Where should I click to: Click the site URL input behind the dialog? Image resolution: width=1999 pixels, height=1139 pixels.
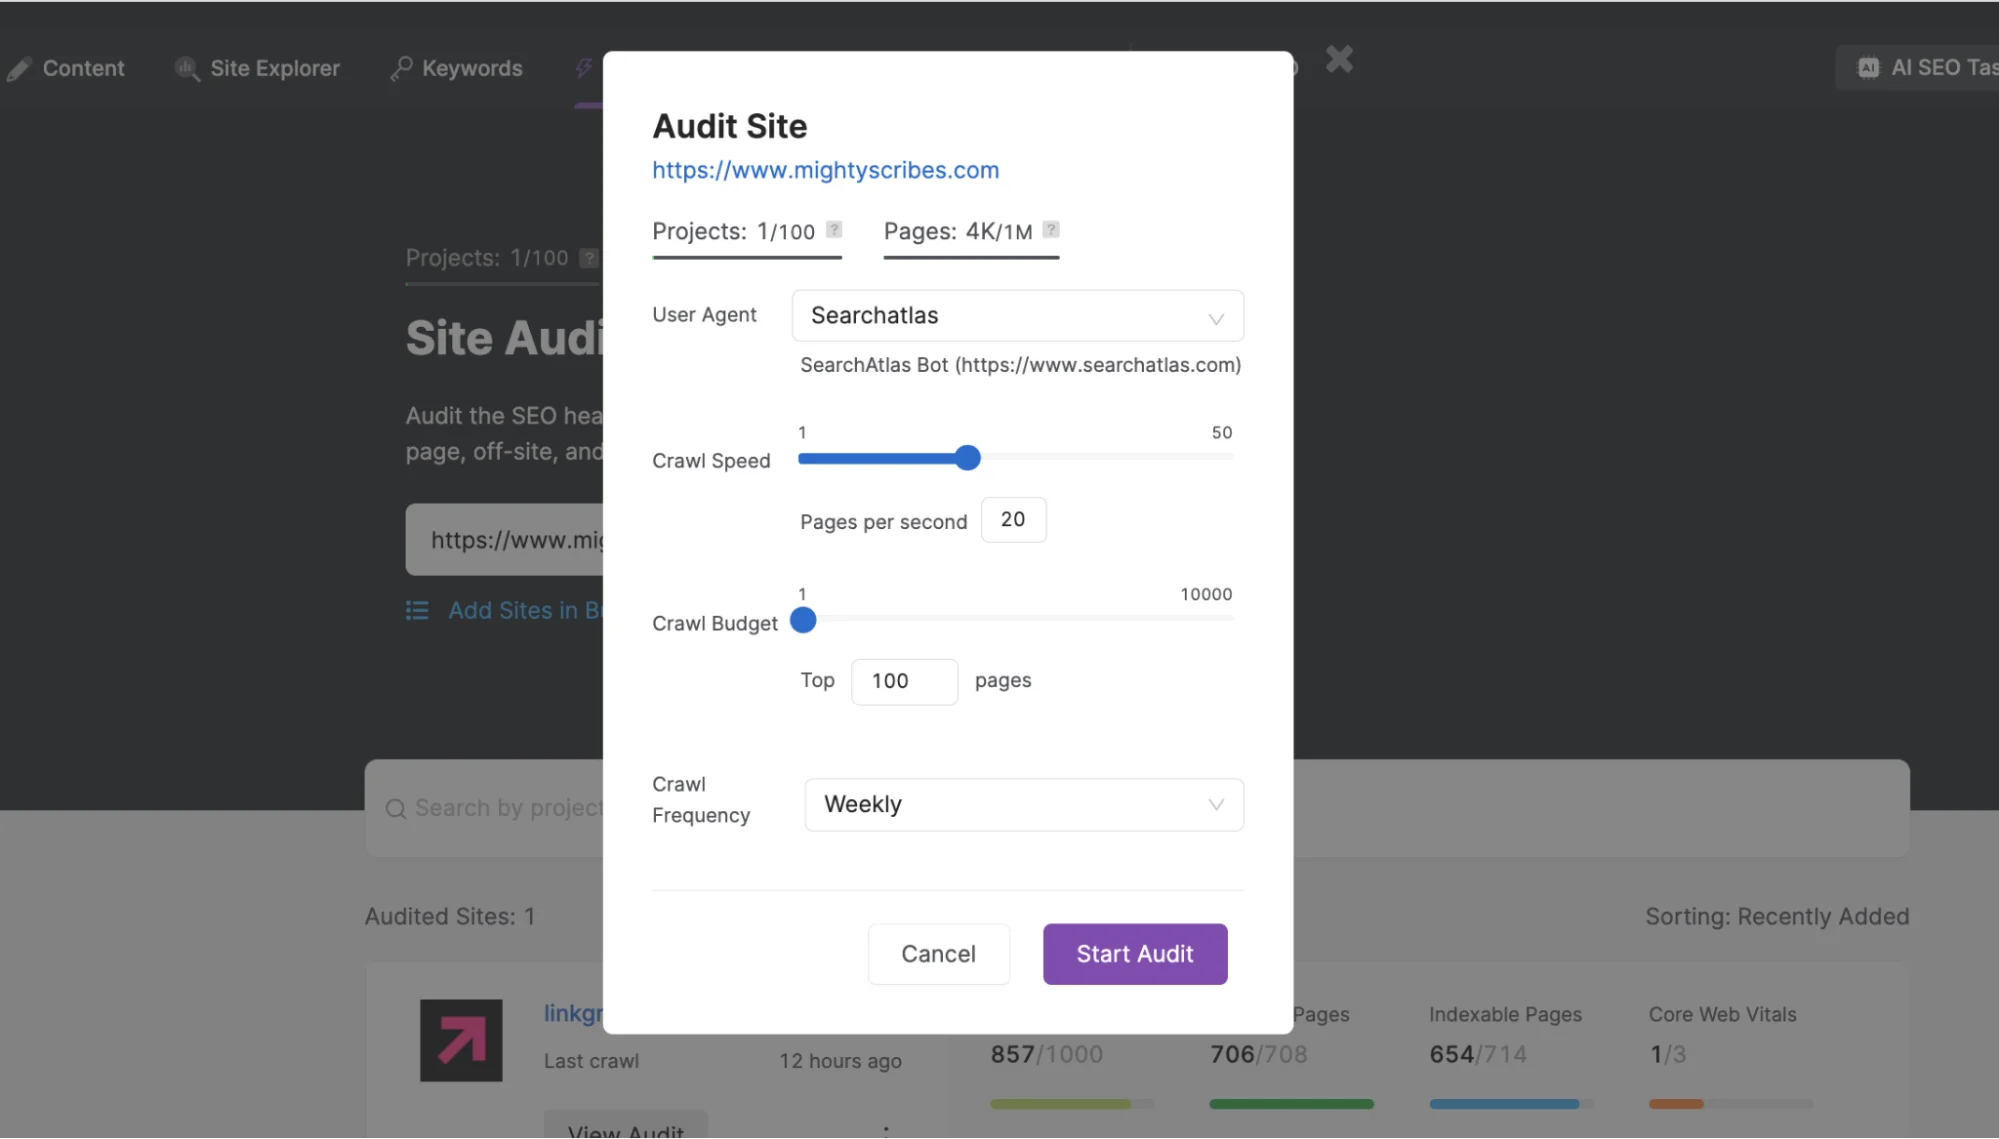[x=504, y=540]
